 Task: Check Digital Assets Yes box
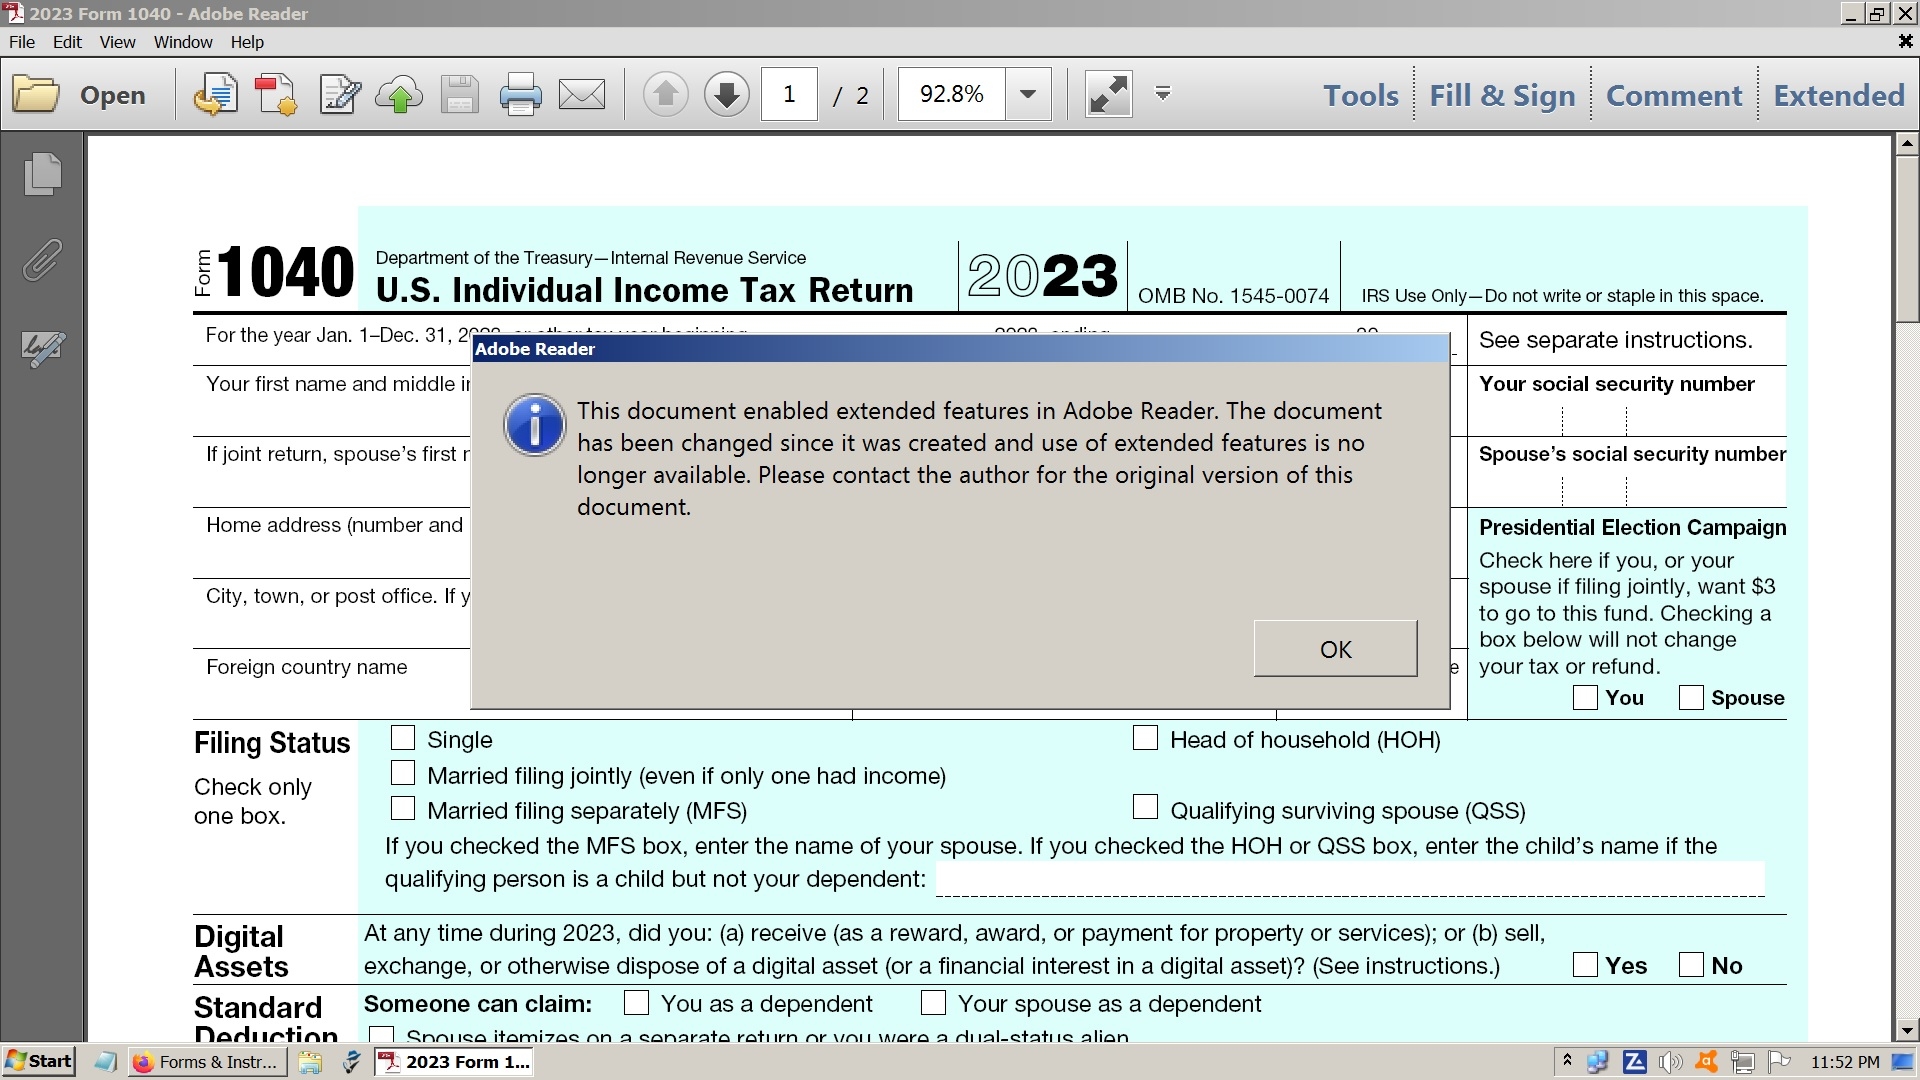pos(1585,964)
